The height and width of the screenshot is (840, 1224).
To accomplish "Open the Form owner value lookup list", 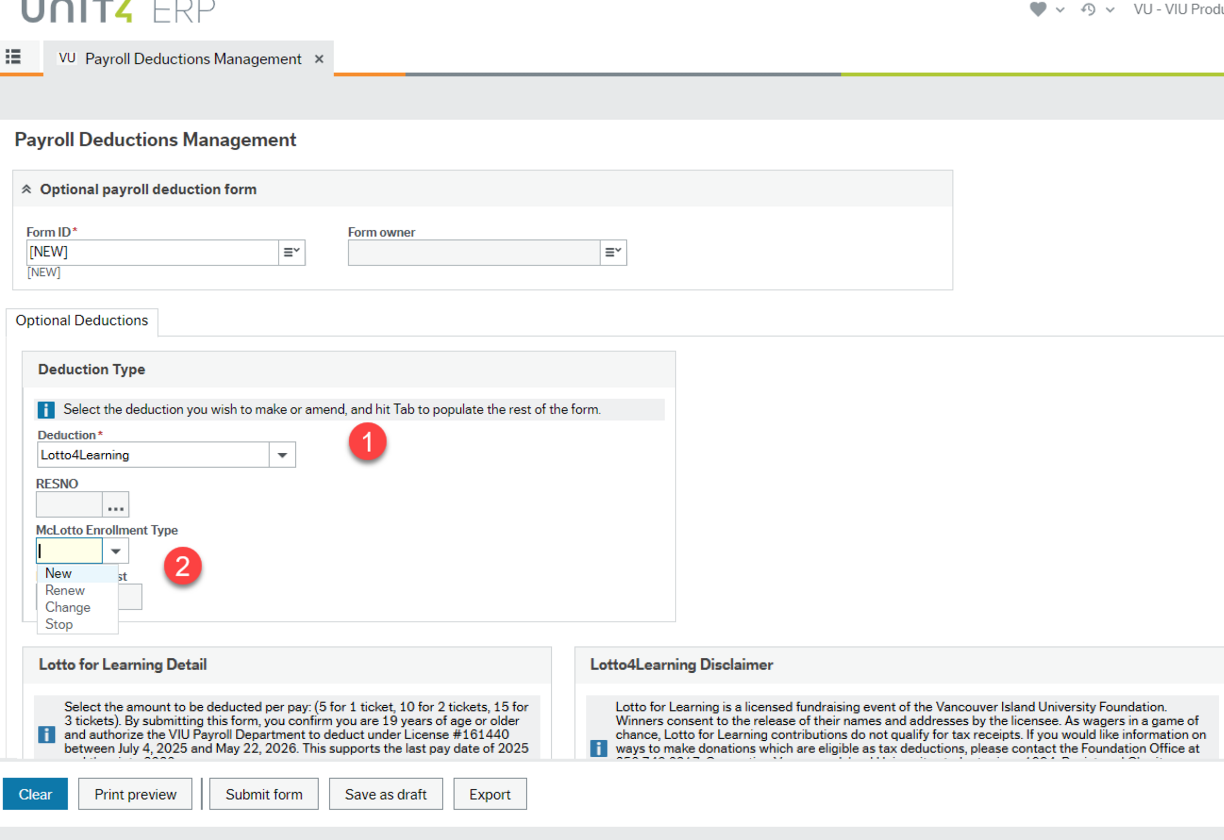I will pyautogui.click(x=614, y=252).
